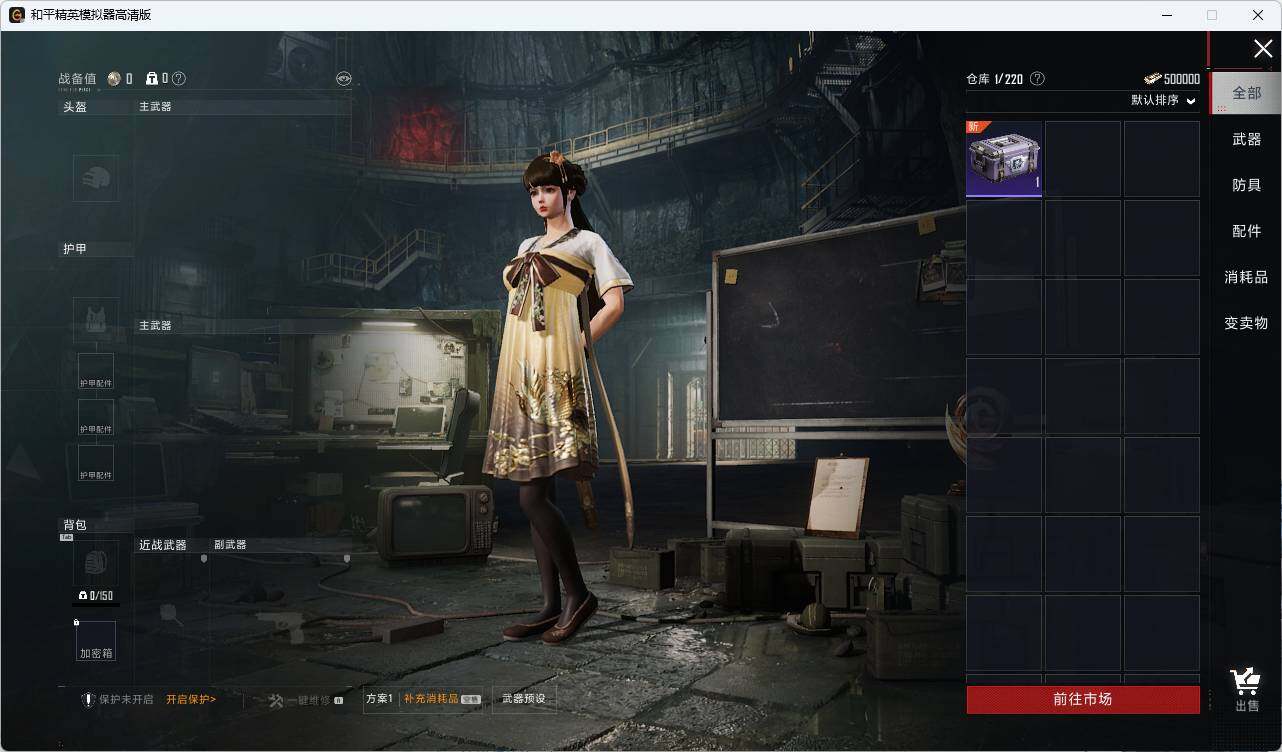This screenshot has width=1282, height=752.
Task: Select the 防具 category tab
Action: (x=1246, y=185)
